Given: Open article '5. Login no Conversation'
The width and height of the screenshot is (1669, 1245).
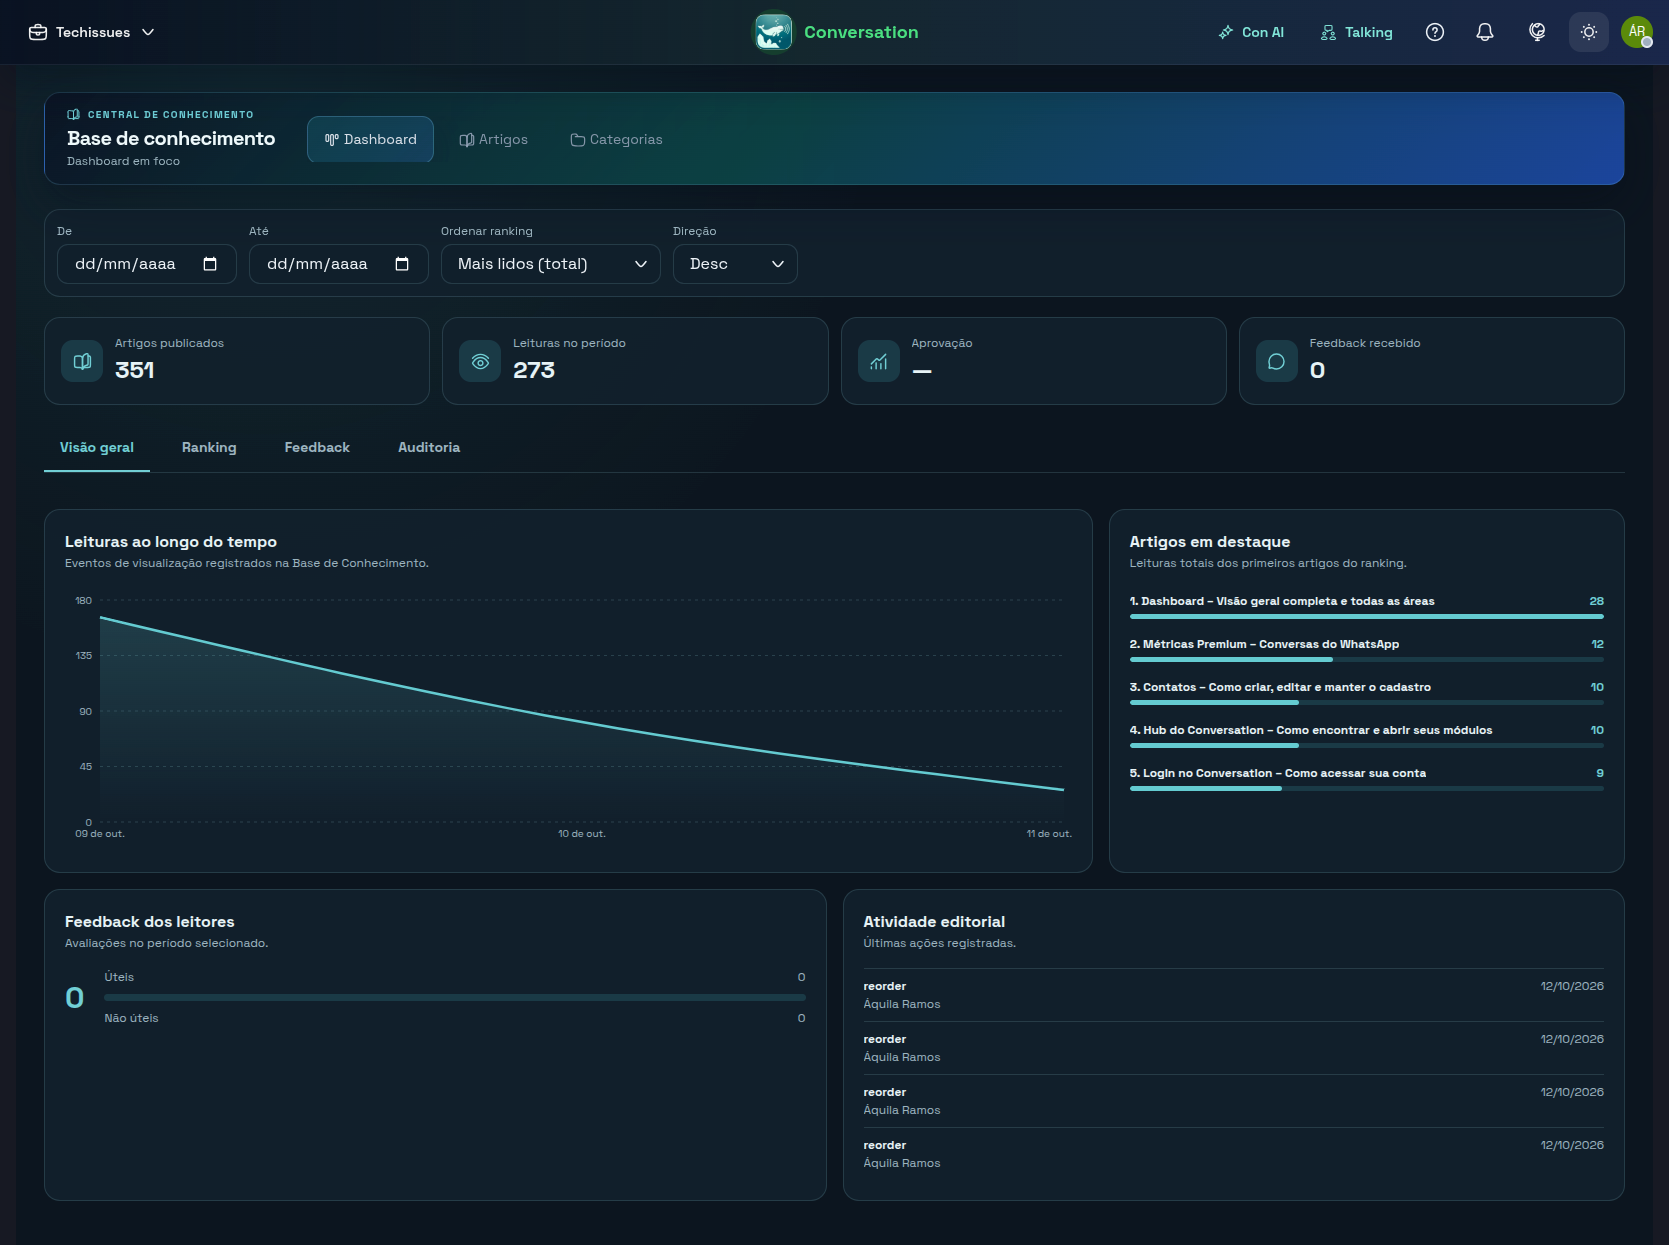Looking at the screenshot, I should click(x=1278, y=773).
